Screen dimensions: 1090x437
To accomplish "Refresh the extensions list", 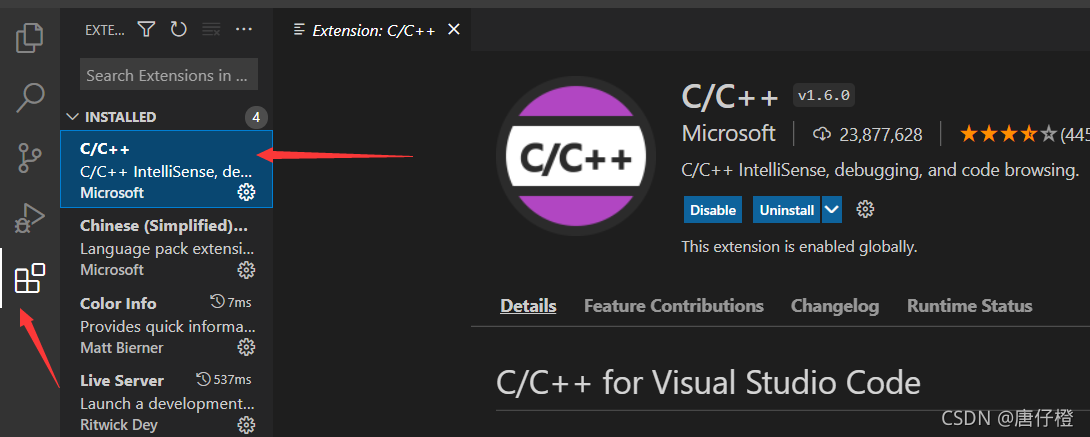I will click(x=178, y=30).
